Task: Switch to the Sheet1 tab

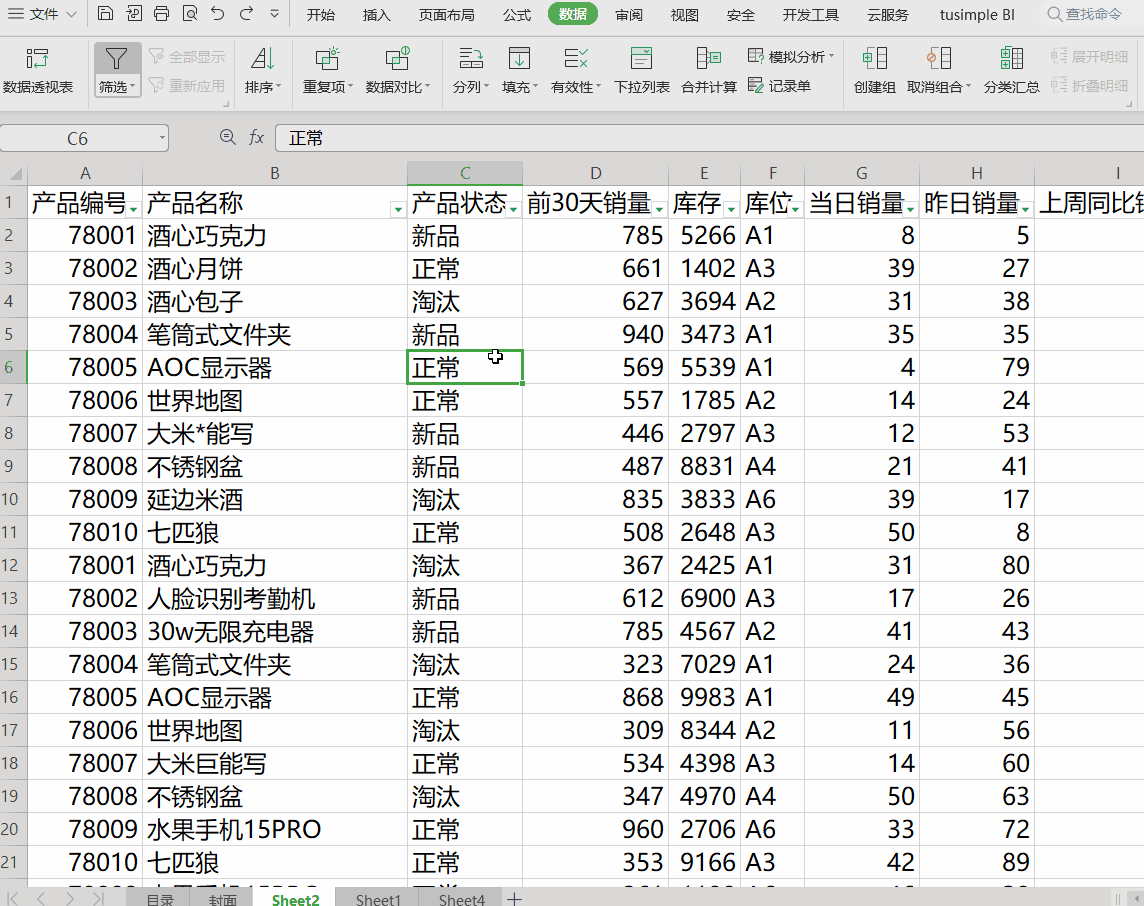Action: [378, 899]
